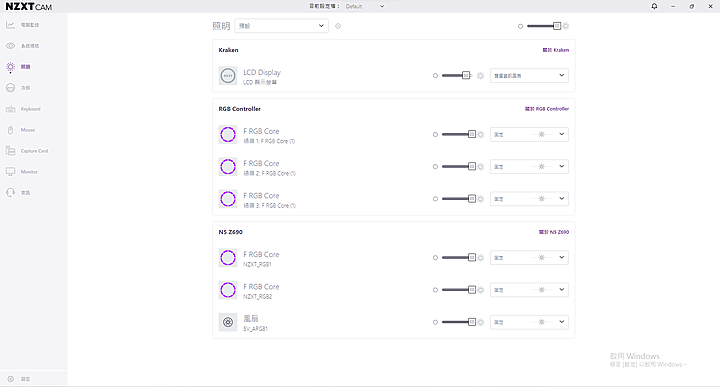The image size is (720, 387).
Task: Open the RGB Controller link at card's right
Action: pyautogui.click(x=547, y=109)
